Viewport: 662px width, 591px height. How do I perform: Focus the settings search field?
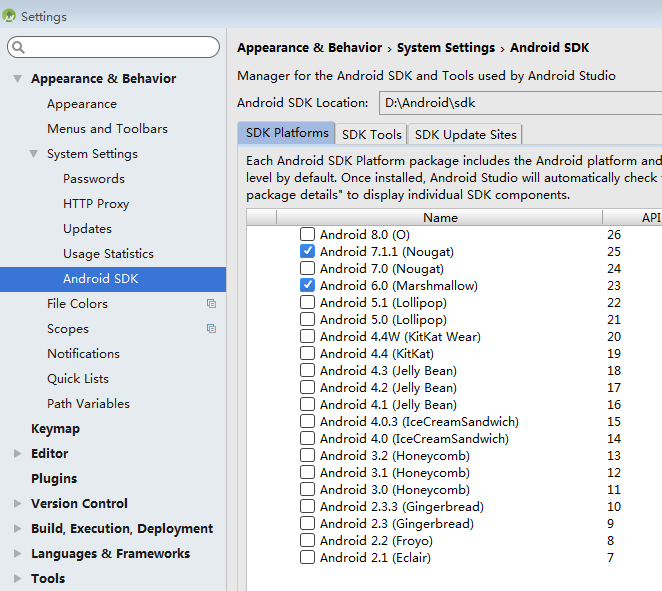[113, 47]
